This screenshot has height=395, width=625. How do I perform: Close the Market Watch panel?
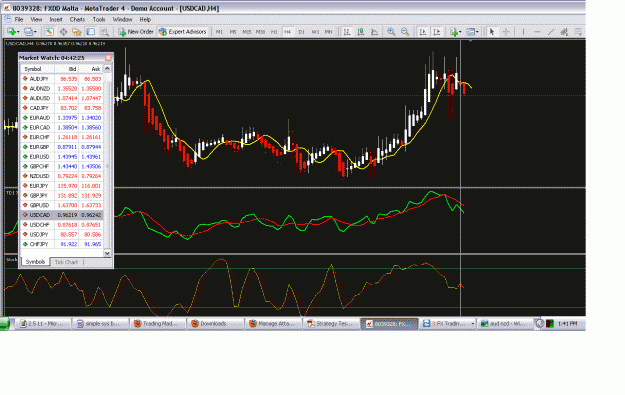pyautogui.click(x=108, y=58)
